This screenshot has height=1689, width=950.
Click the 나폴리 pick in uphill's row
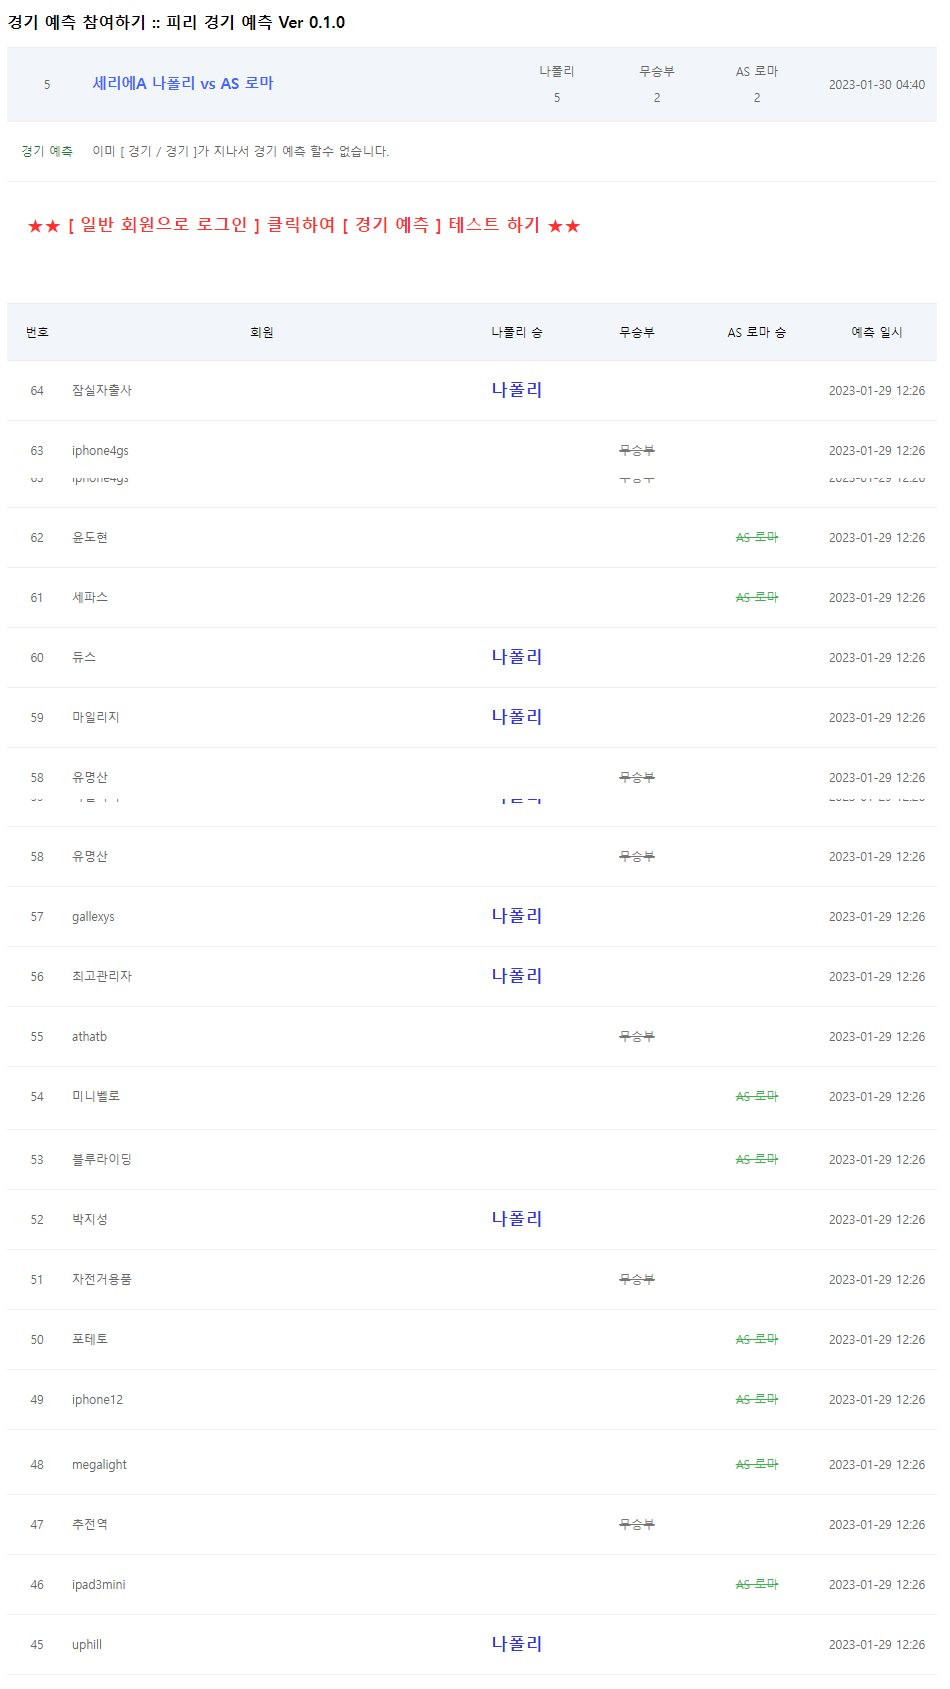tap(516, 1644)
